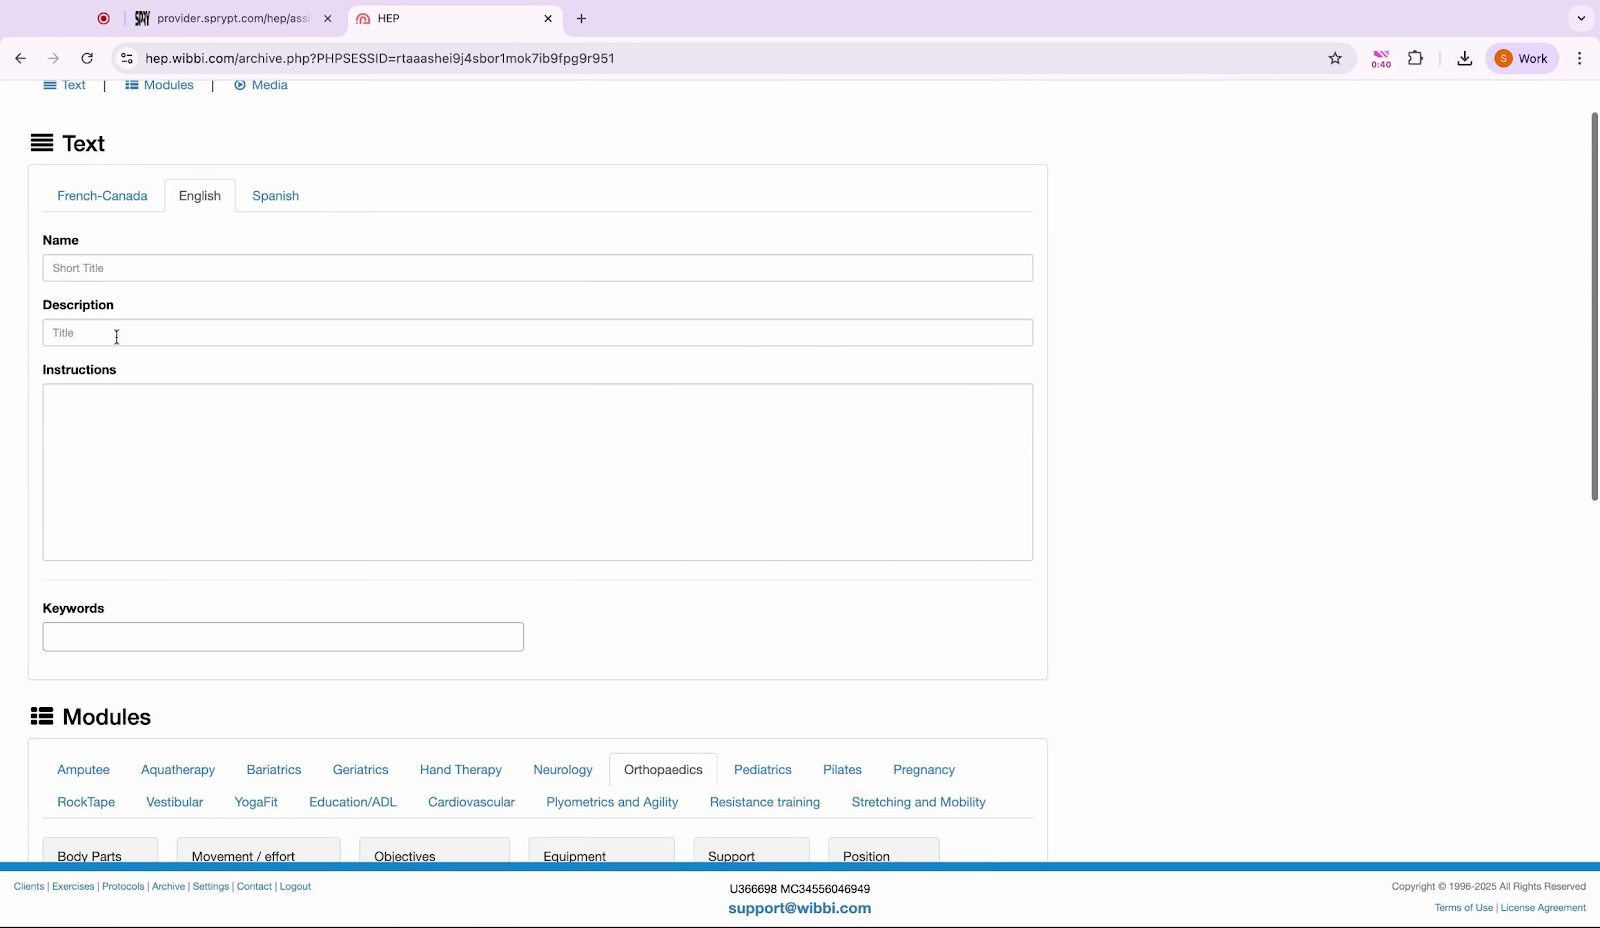Screen dimensions: 1600x928
Task: Bookmark this page with star icon
Action: coord(1335,59)
